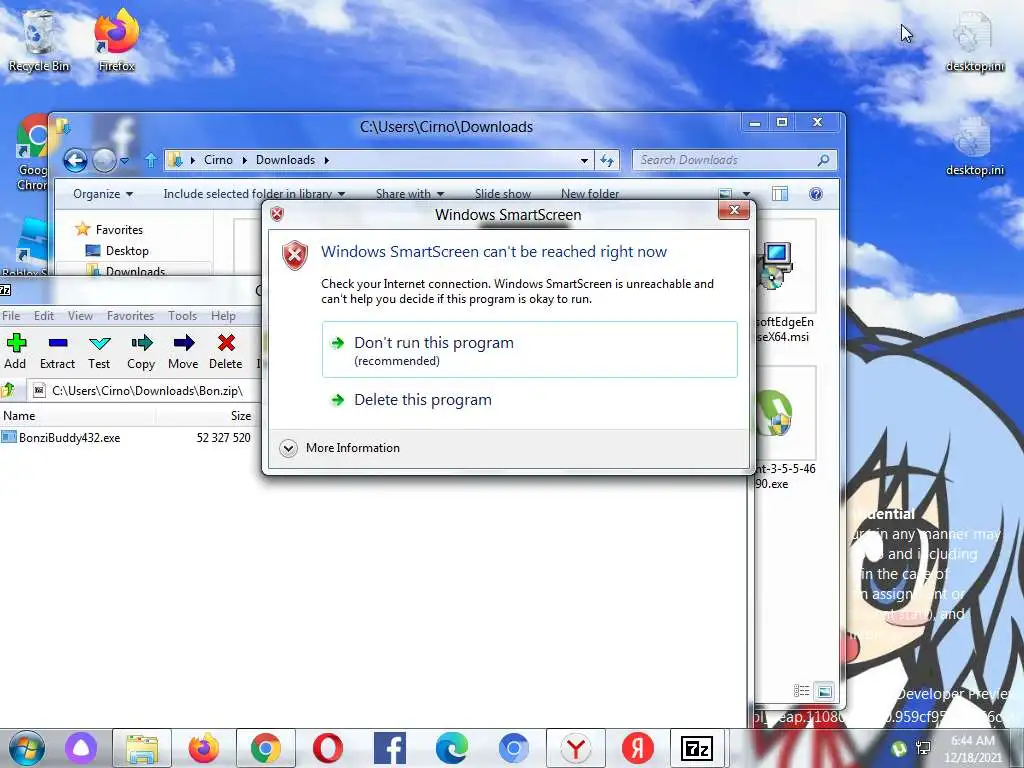Click the network tray icon
1024x768 pixels.
[923, 748]
